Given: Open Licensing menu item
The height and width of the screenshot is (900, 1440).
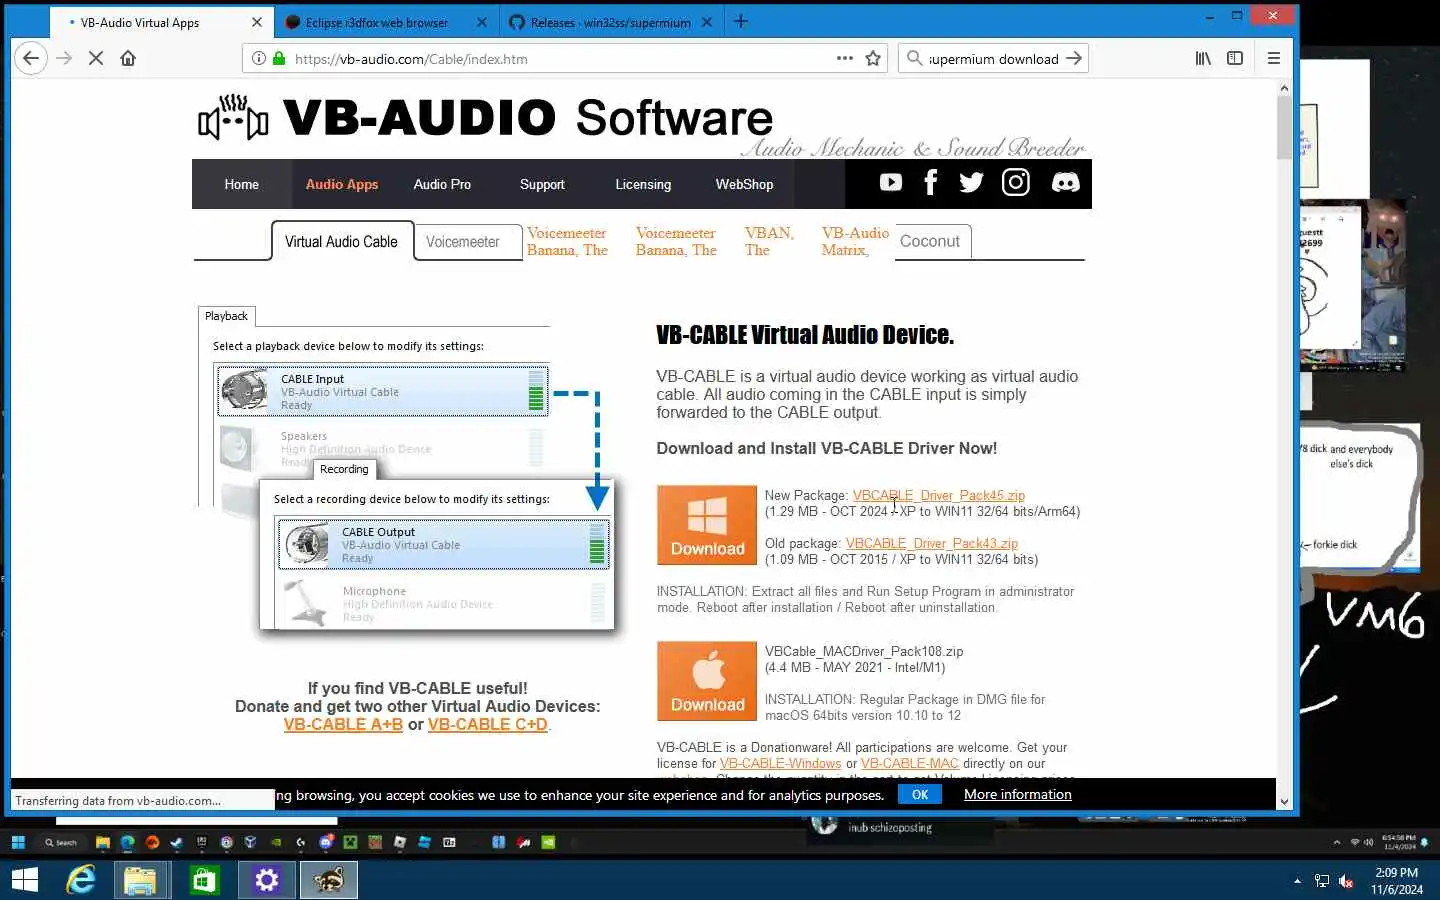Looking at the screenshot, I should [643, 184].
